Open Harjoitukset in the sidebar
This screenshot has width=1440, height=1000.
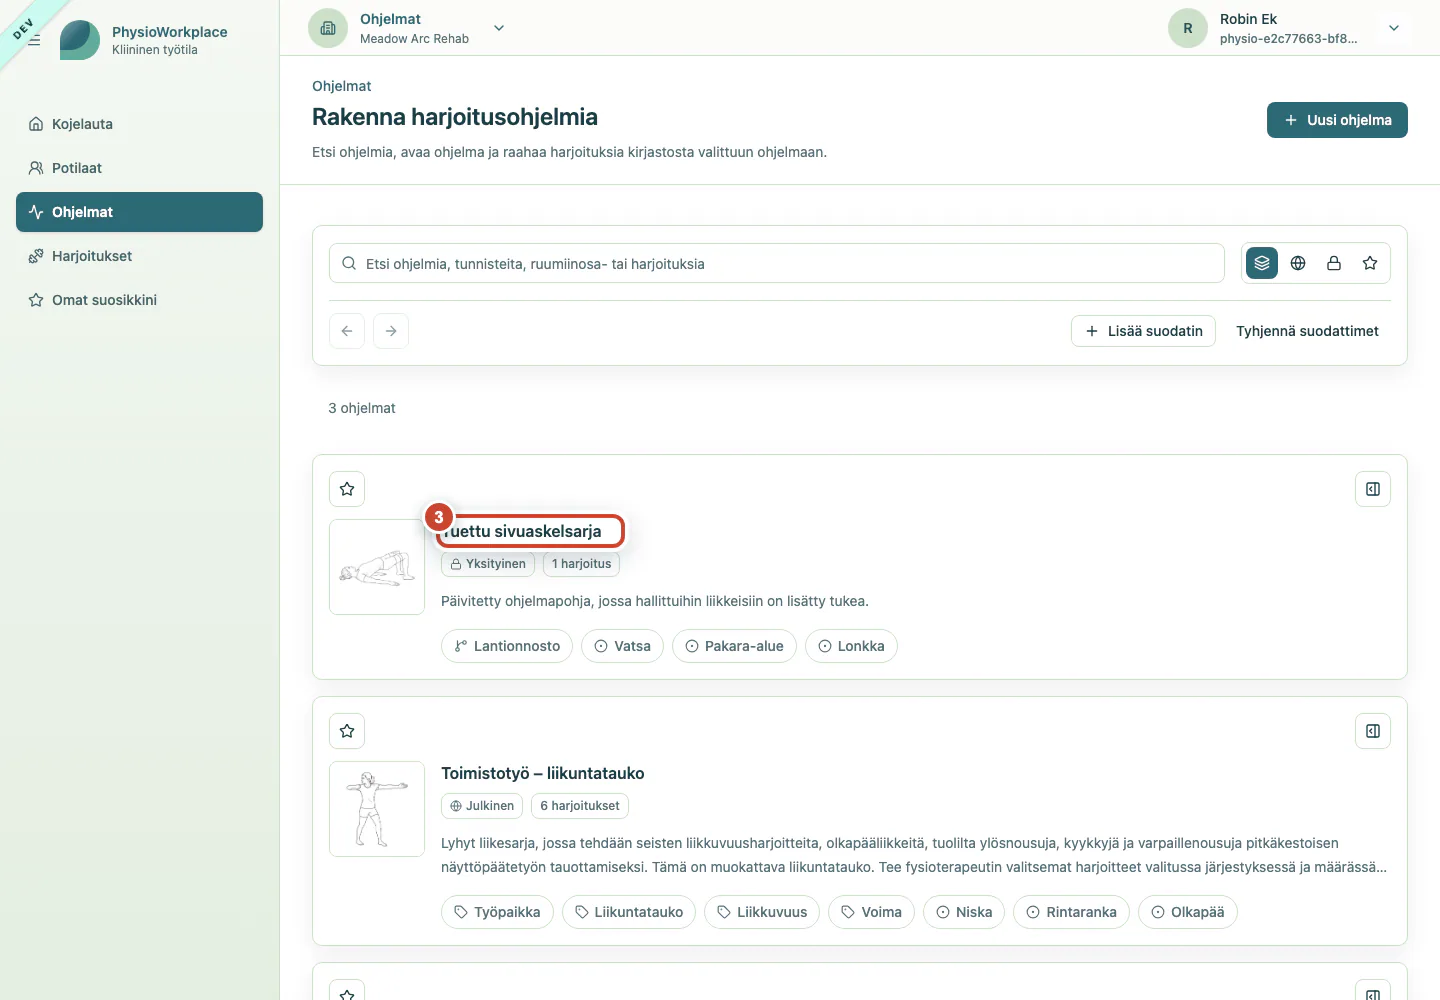(139, 256)
